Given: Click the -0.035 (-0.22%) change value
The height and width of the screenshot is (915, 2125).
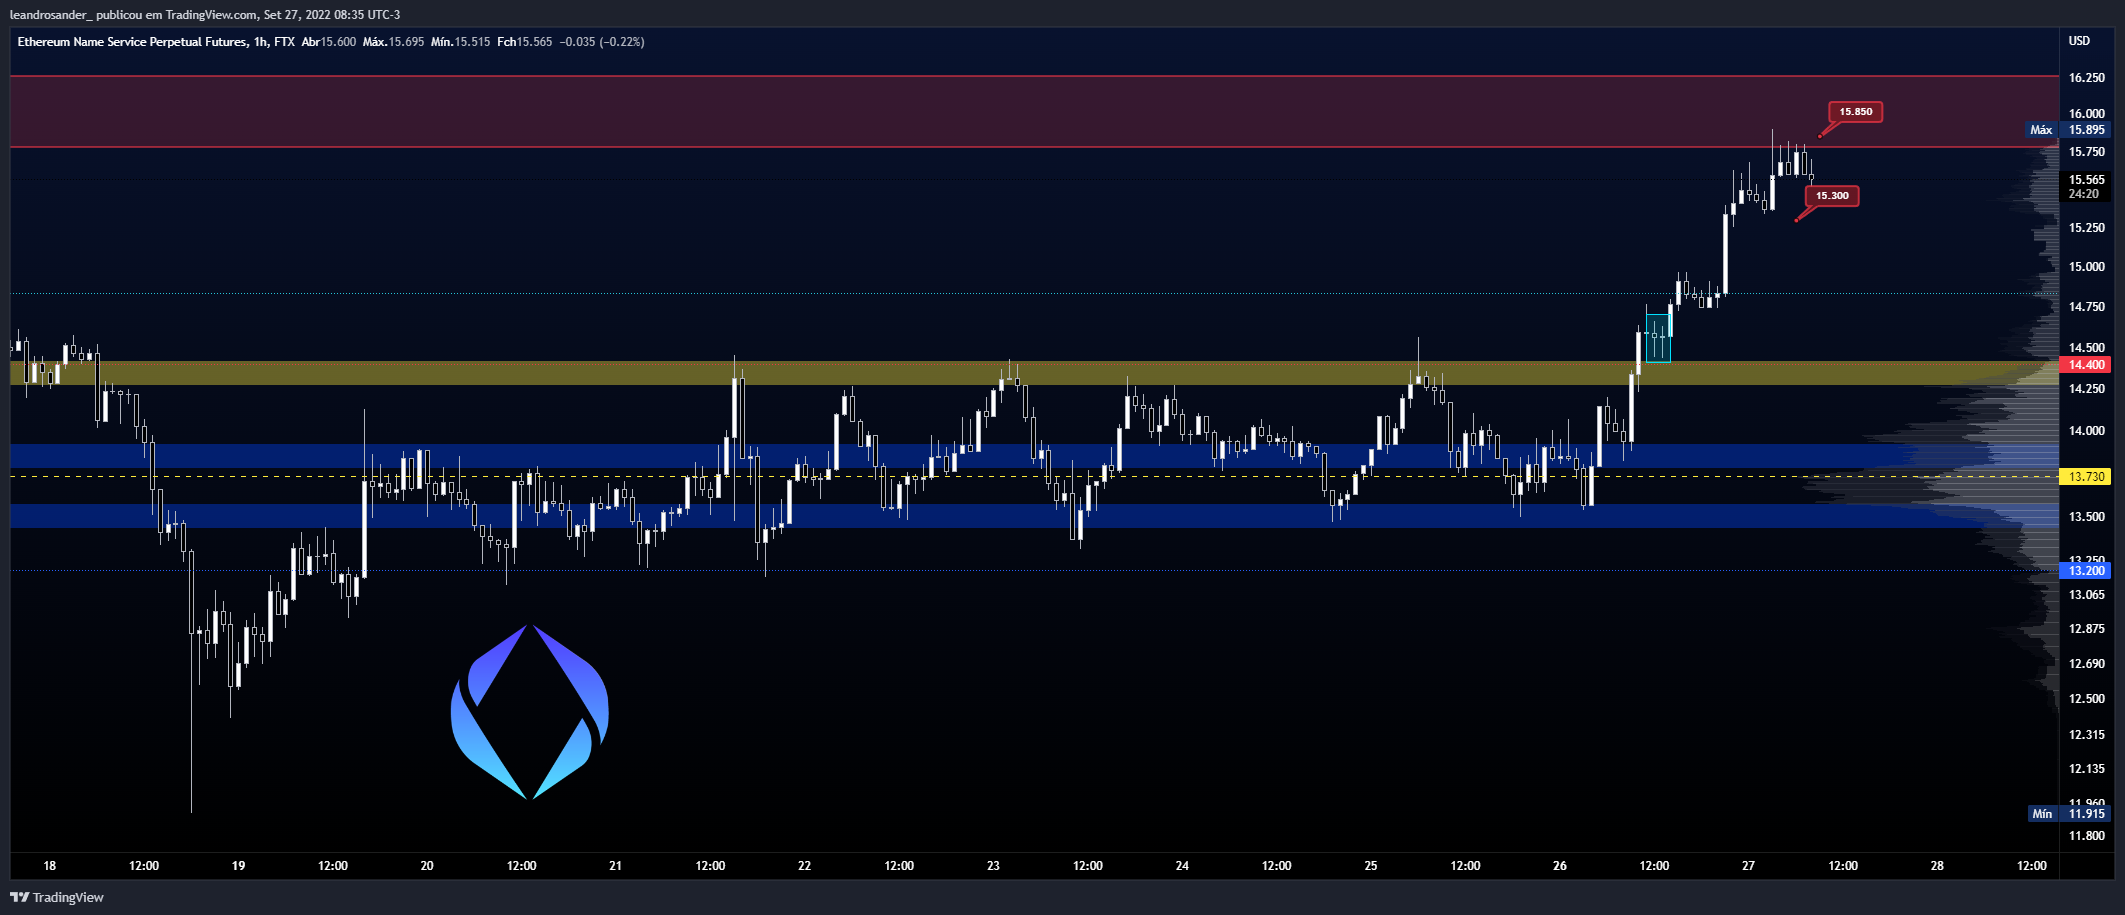Looking at the screenshot, I should pos(602,42).
